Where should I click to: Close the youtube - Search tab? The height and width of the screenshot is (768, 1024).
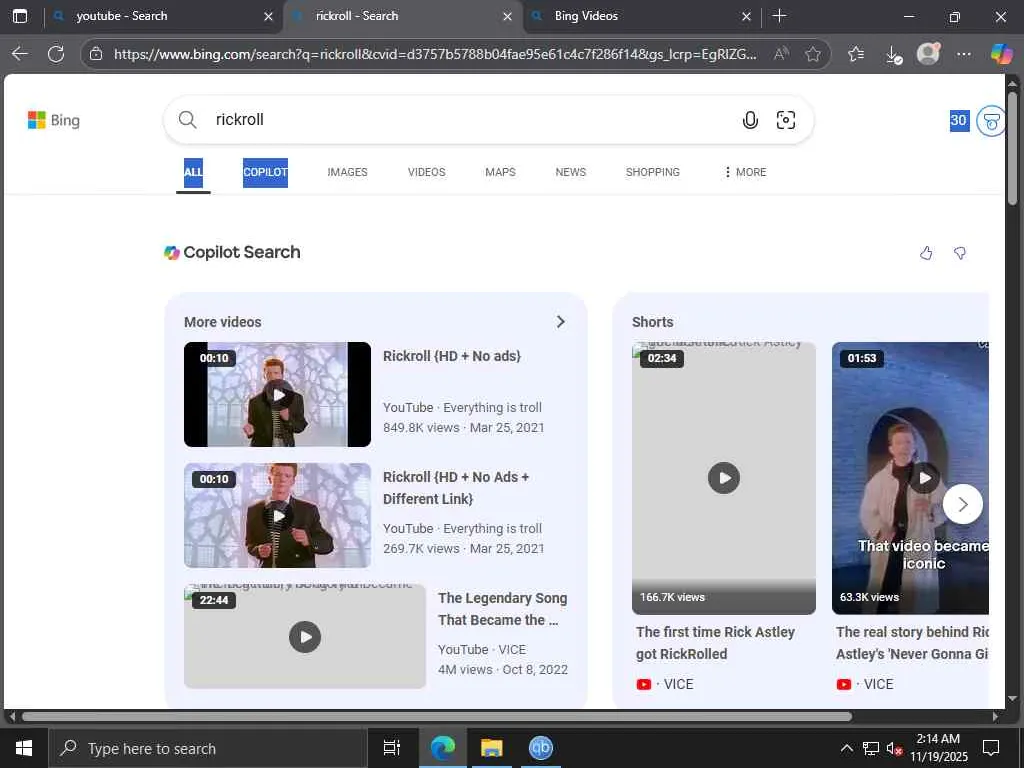pos(268,16)
